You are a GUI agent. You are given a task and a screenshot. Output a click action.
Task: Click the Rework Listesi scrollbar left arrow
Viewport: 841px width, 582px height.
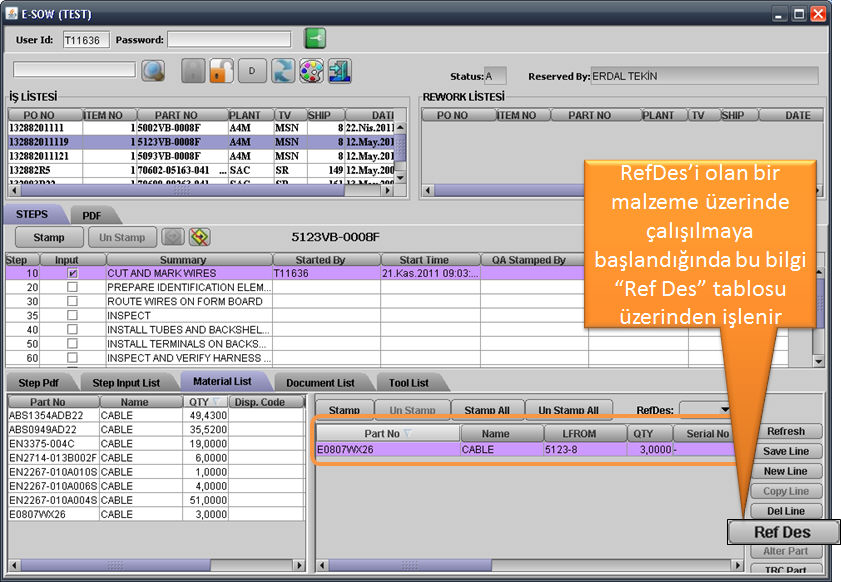pyautogui.click(x=427, y=190)
